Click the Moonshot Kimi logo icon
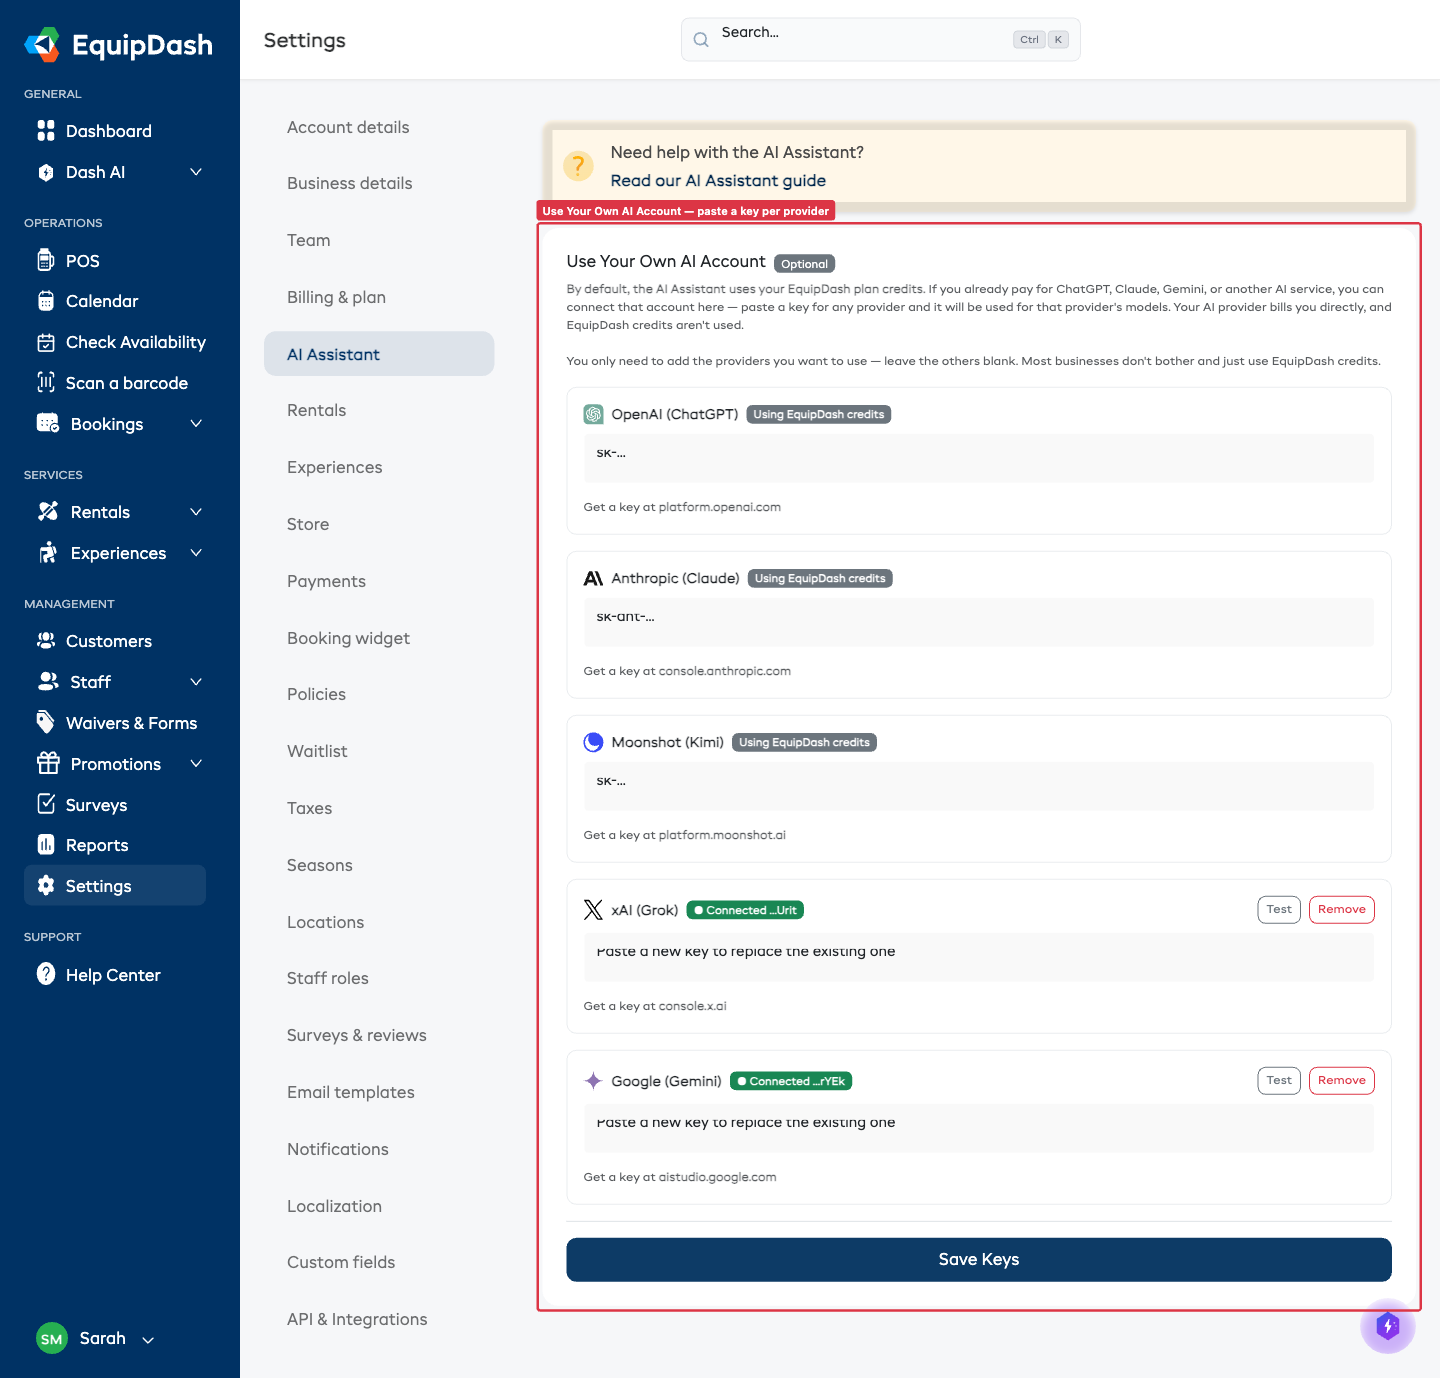 click(x=593, y=742)
